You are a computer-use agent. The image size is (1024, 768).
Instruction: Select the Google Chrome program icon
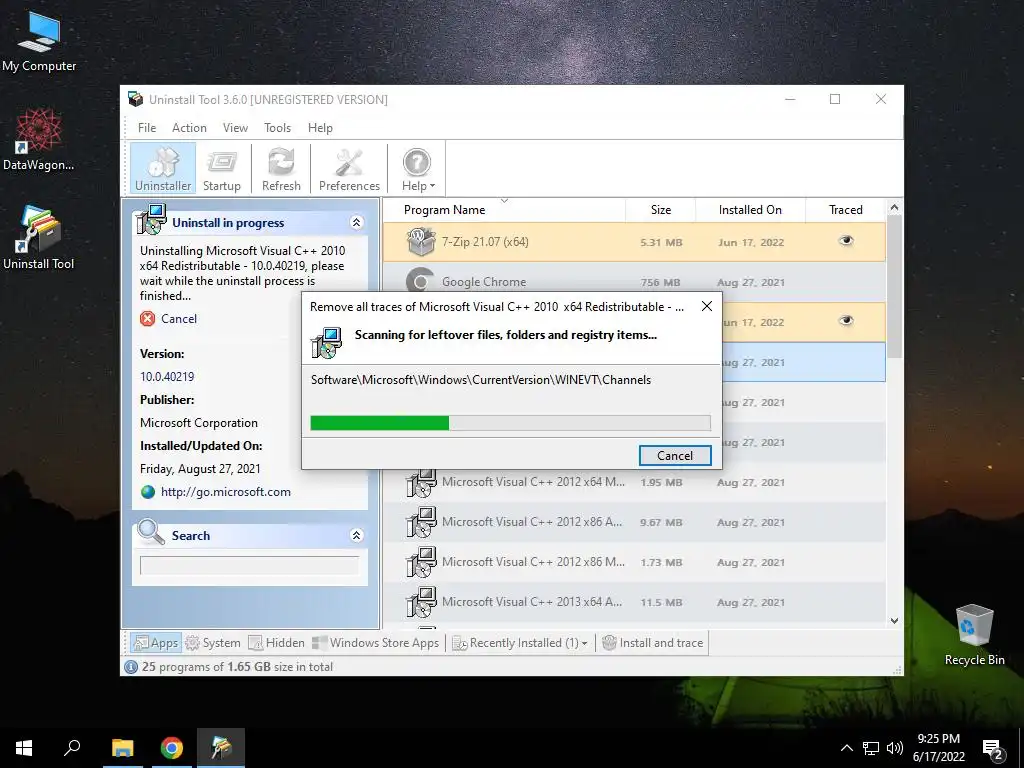click(421, 281)
